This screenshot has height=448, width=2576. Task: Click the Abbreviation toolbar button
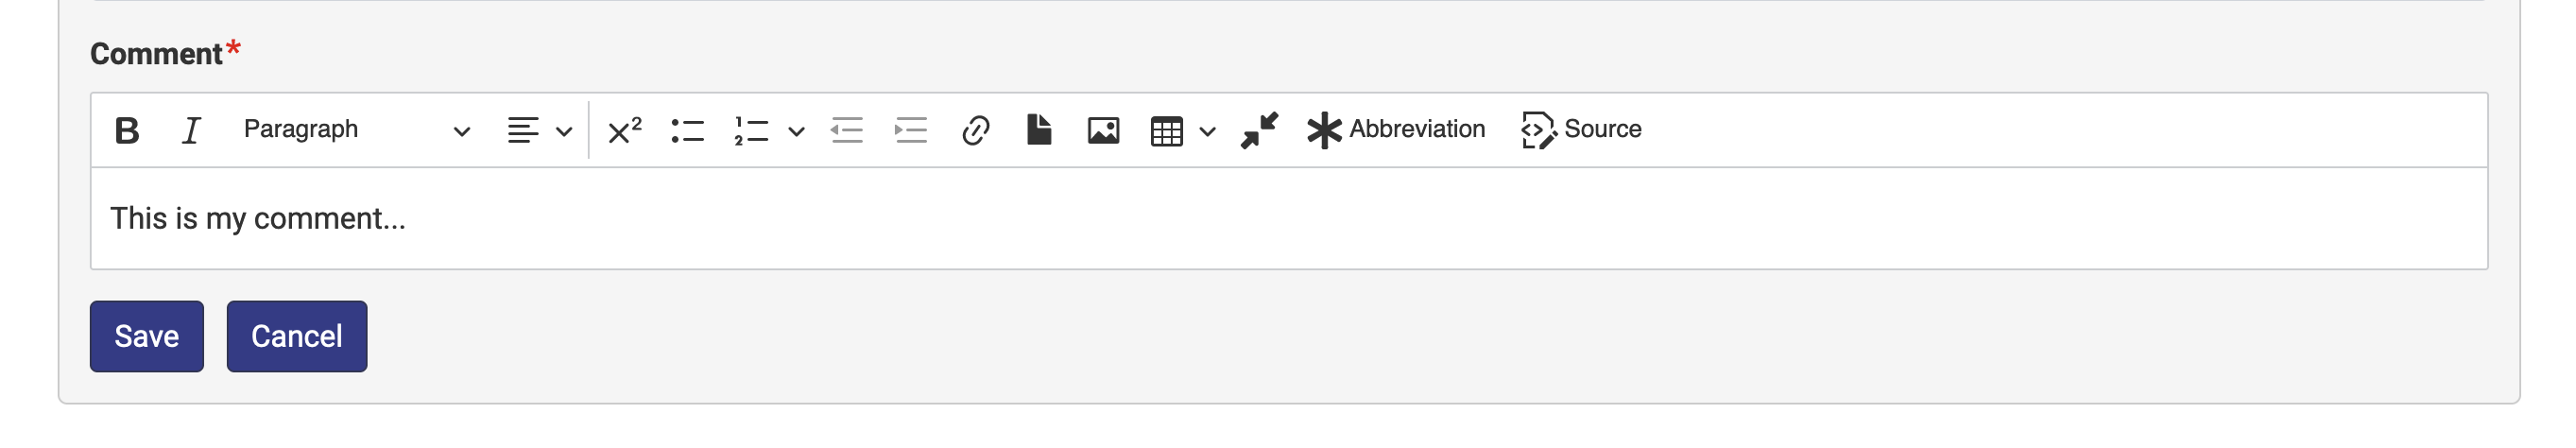tap(1396, 130)
